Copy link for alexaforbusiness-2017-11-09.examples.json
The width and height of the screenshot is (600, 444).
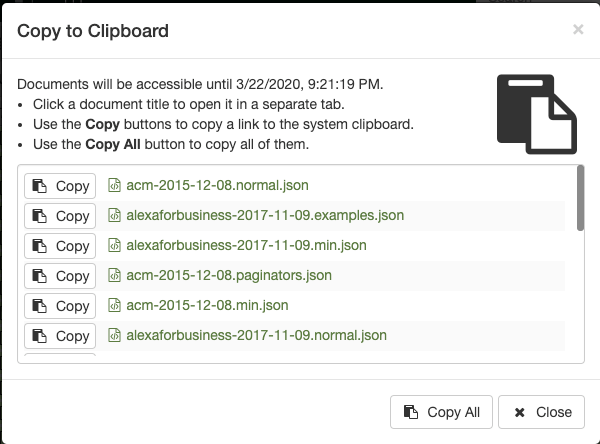(x=60, y=216)
